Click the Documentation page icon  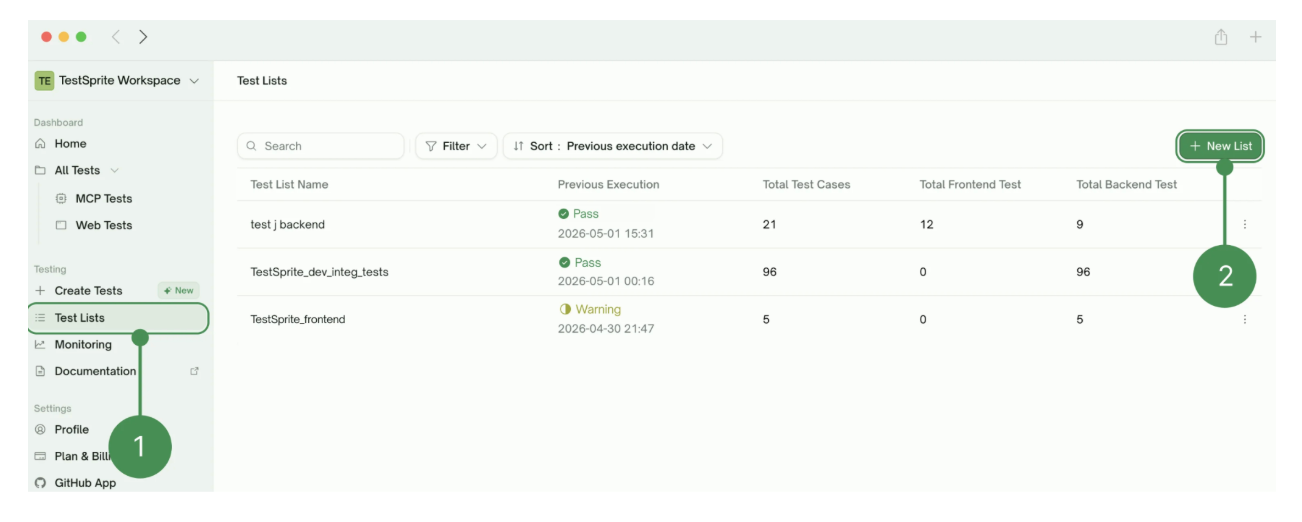(x=40, y=372)
